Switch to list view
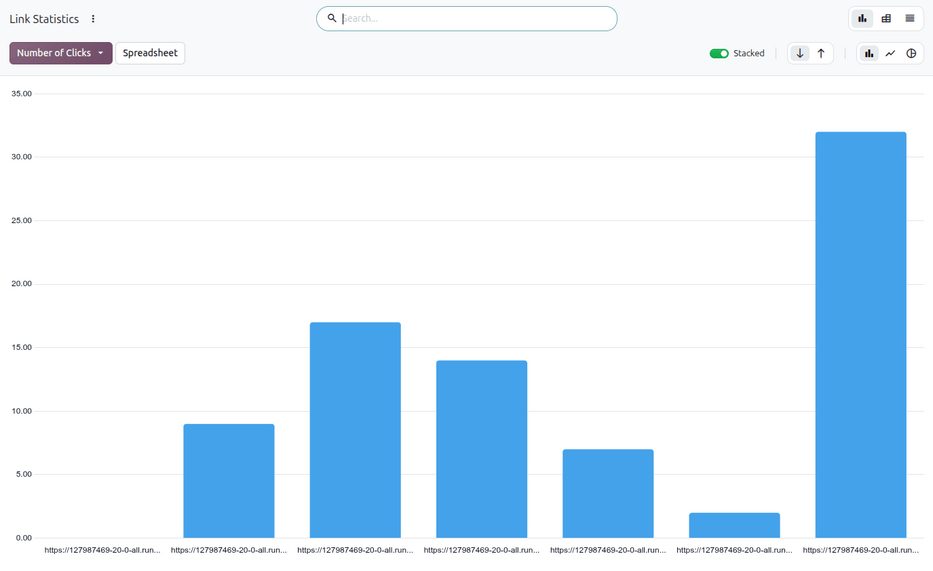 [x=910, y=18]
